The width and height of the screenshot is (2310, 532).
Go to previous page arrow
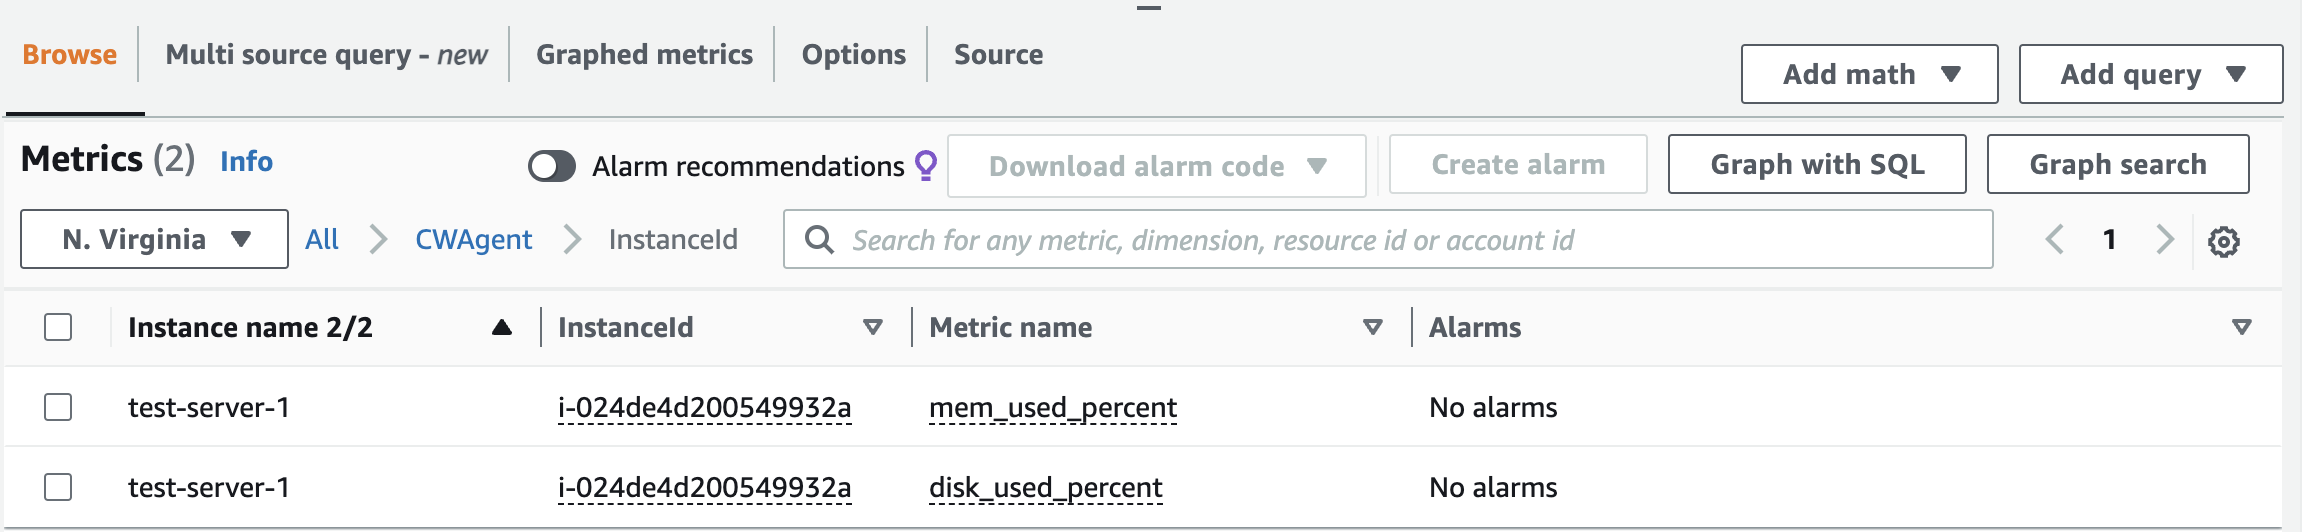[x=2055, y=240]
